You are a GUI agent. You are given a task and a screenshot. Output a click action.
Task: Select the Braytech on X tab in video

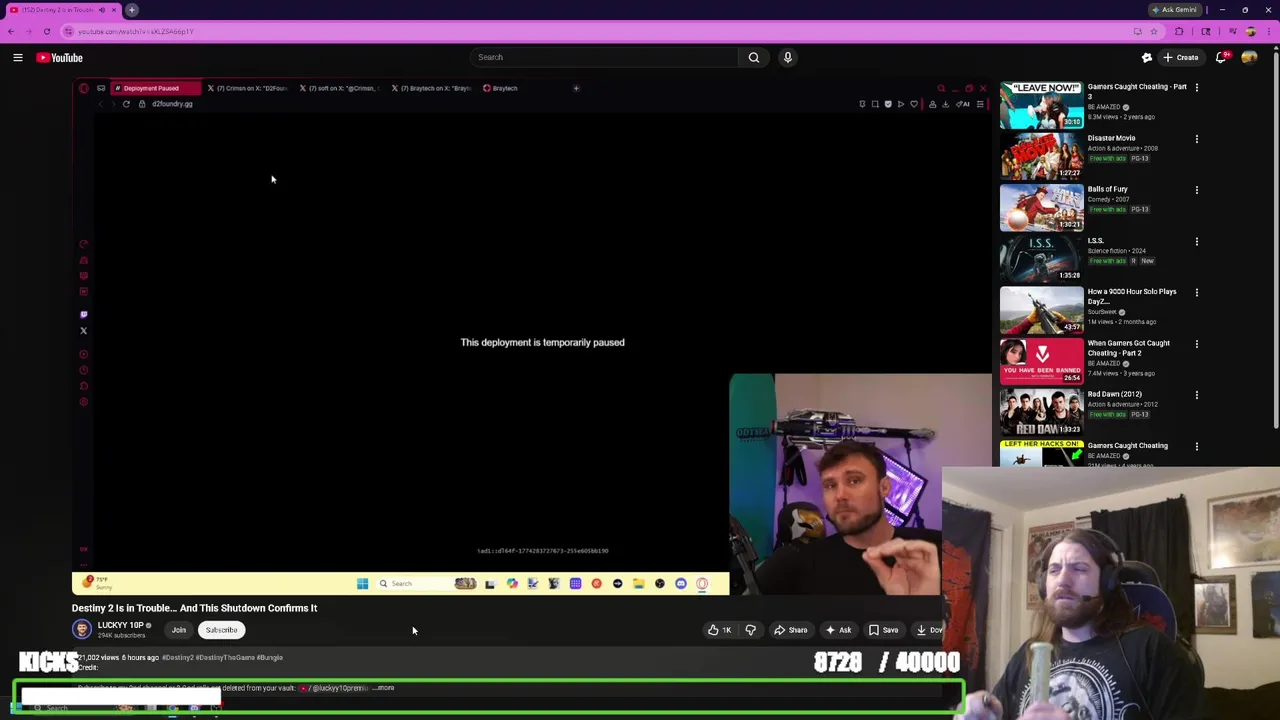click(431, 88)
